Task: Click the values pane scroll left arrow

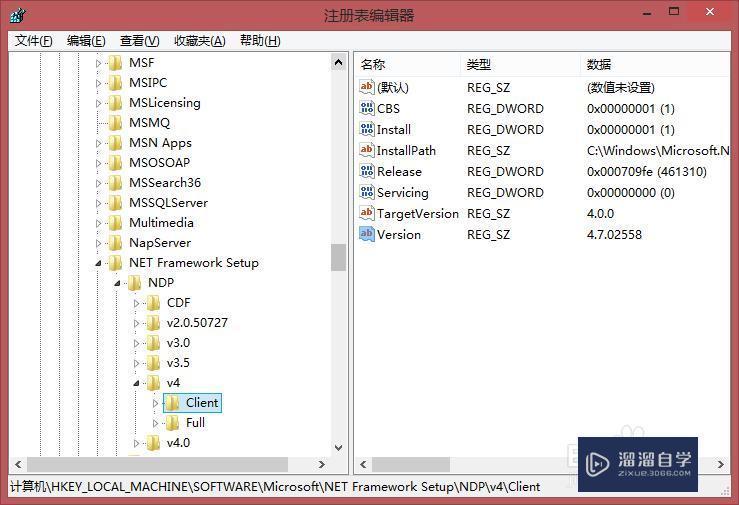Action: pos(363,464)
